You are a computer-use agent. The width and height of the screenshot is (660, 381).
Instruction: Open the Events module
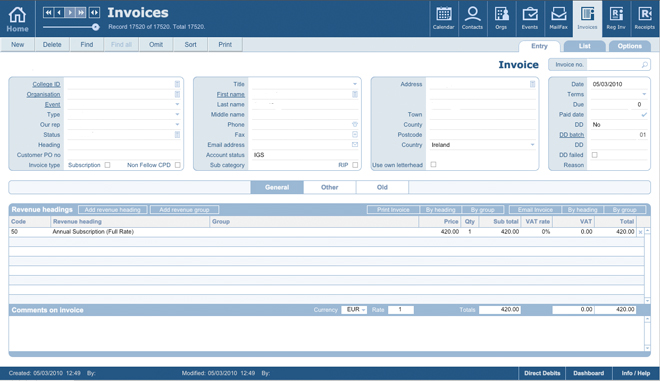530,18
